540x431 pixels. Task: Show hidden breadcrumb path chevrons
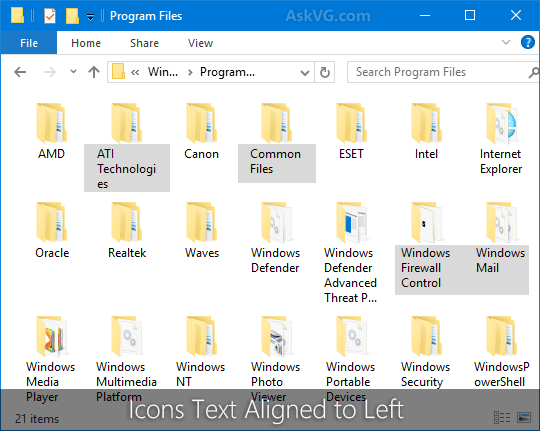135,72
